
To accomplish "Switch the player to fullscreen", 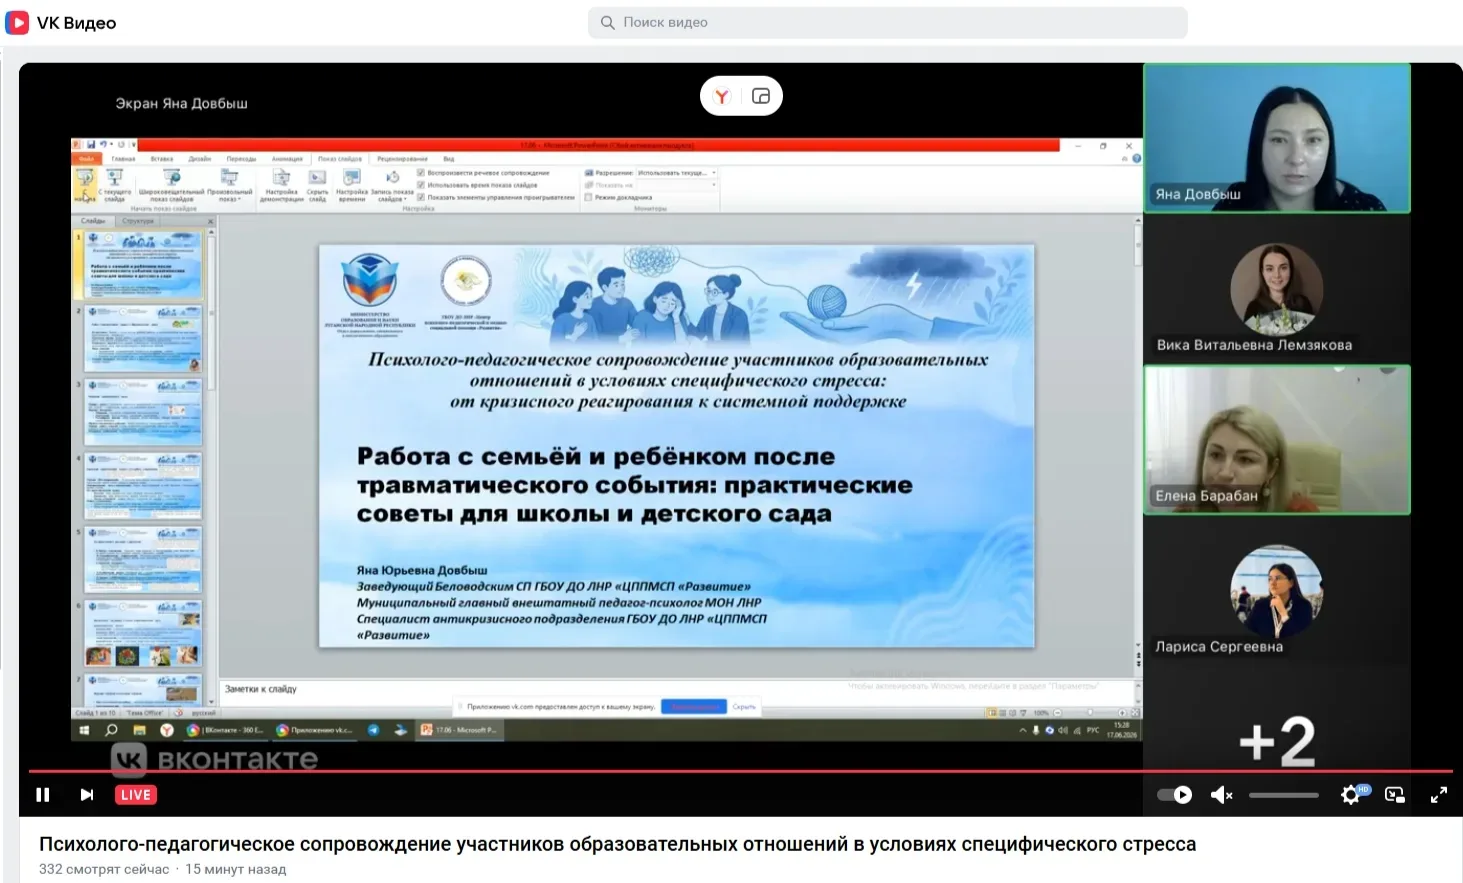I will coord(1439,795).
